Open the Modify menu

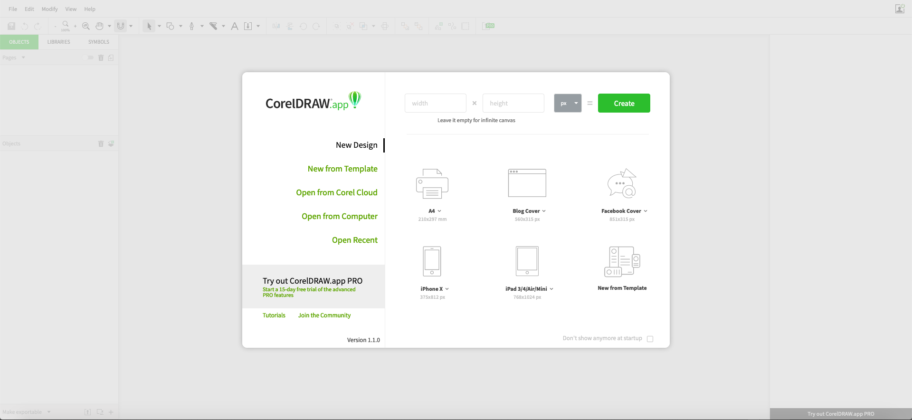[x=49, y=8]
